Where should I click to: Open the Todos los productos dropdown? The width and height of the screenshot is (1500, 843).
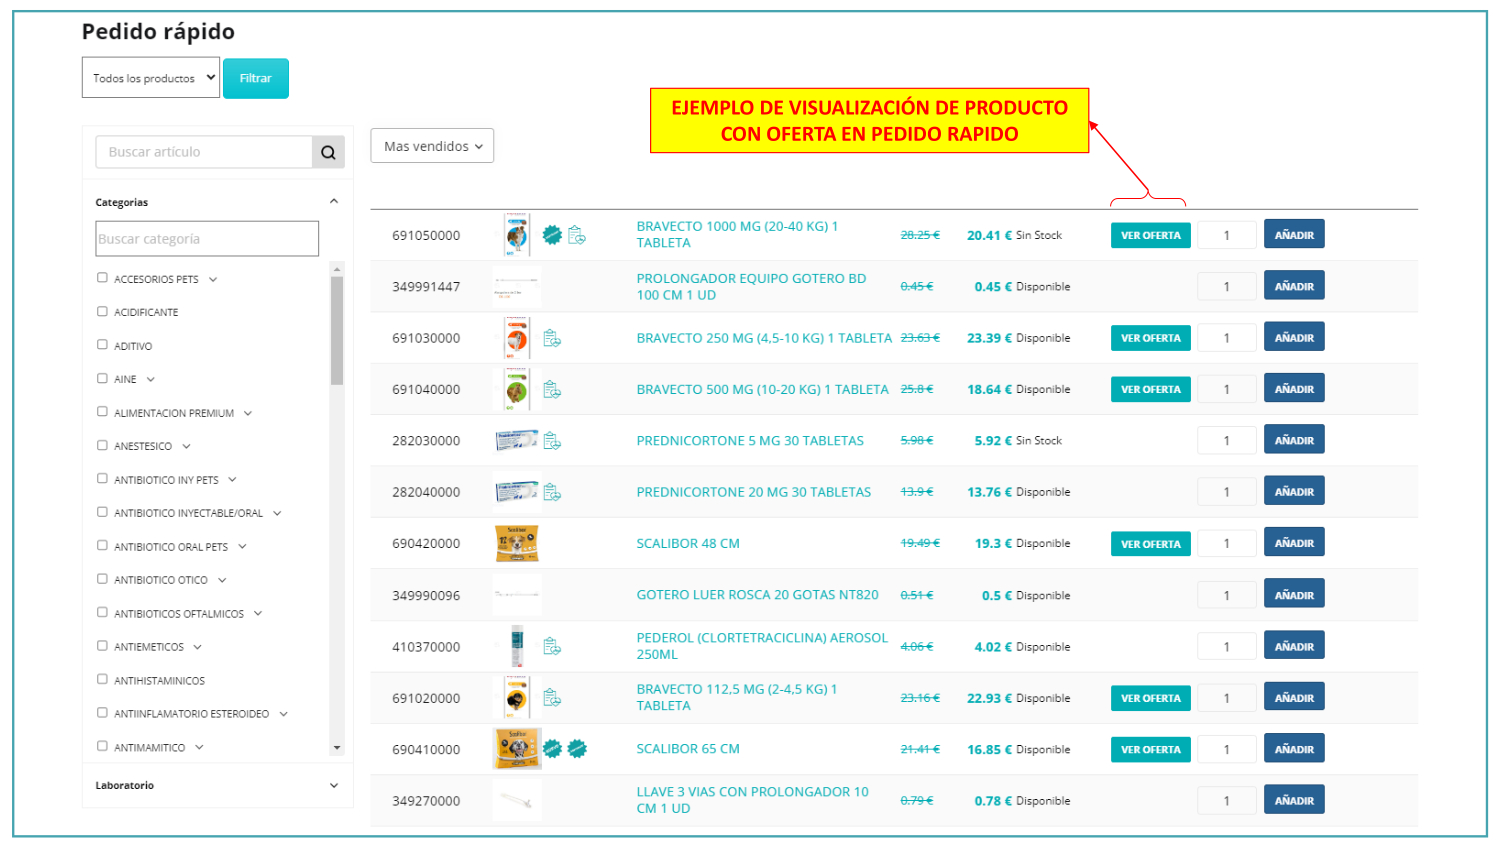pos(151,78)
